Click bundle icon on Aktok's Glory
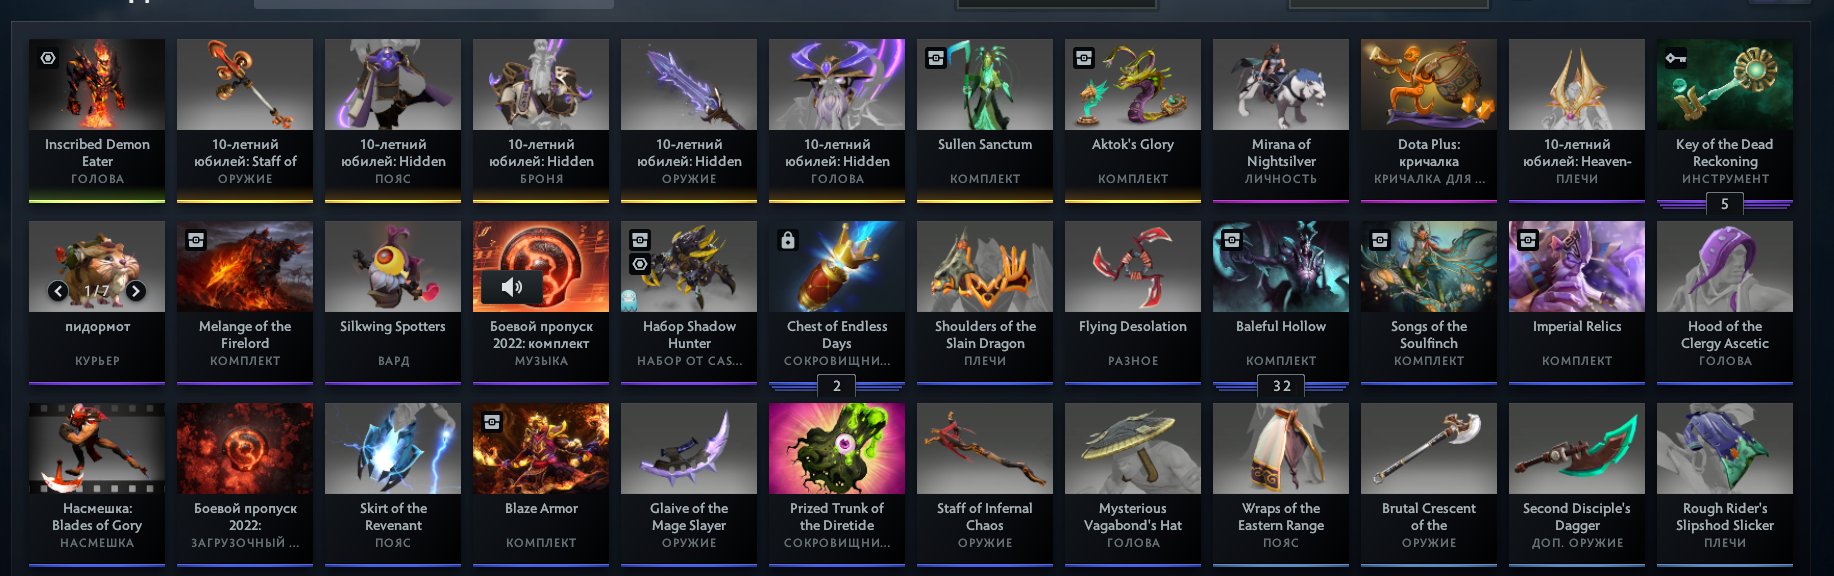 coord(1084,58)
